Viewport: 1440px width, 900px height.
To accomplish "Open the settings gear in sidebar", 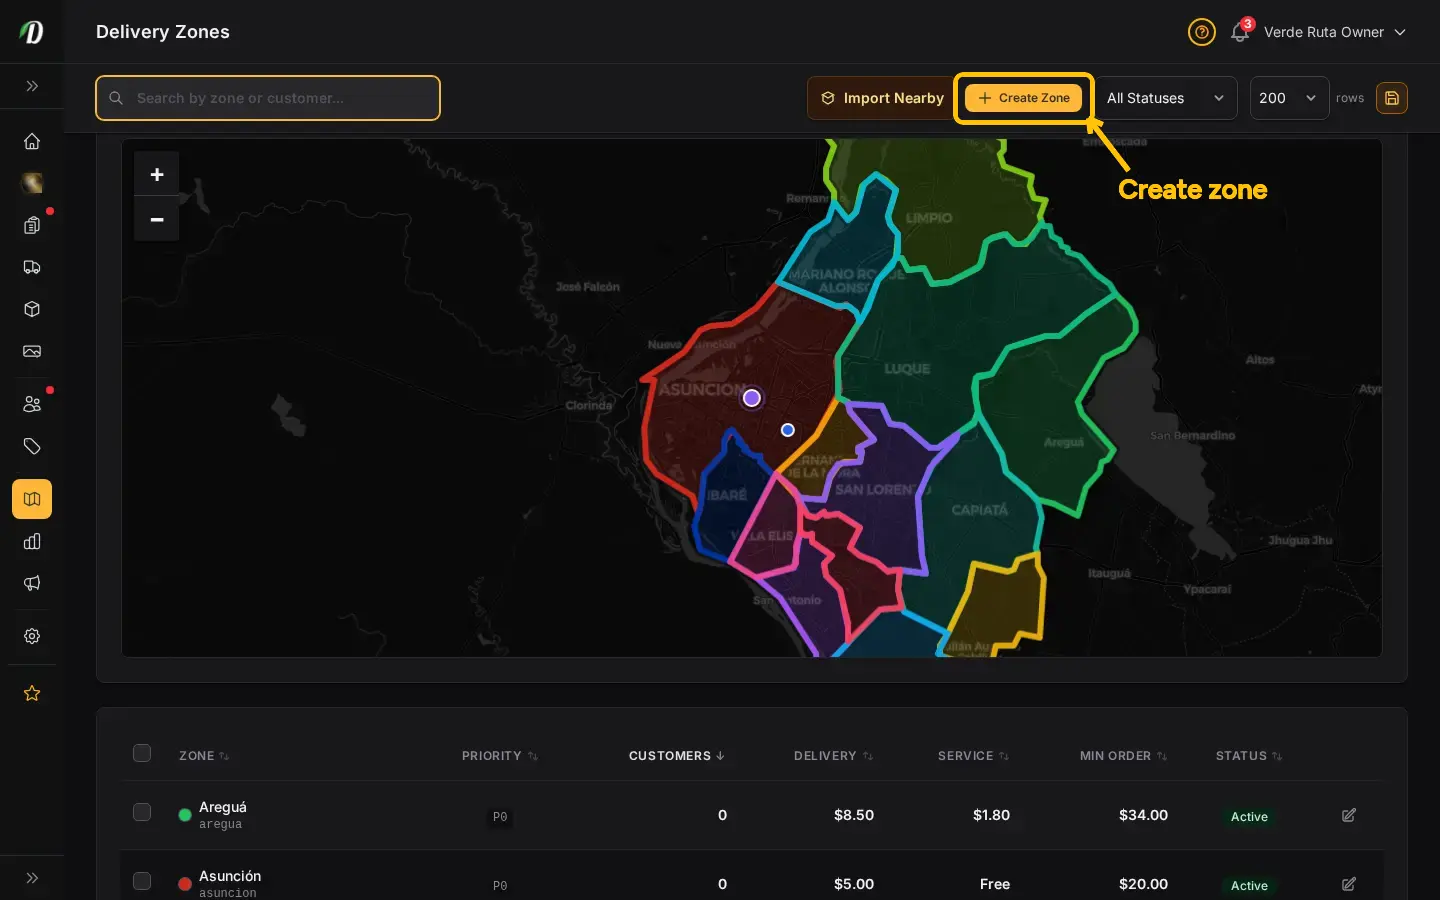I will [32, 636].
